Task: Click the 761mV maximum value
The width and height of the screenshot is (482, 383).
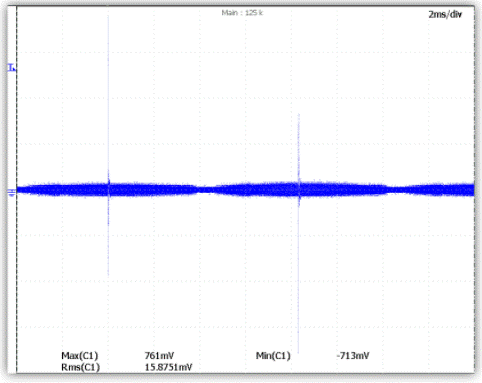Action: 159,356
